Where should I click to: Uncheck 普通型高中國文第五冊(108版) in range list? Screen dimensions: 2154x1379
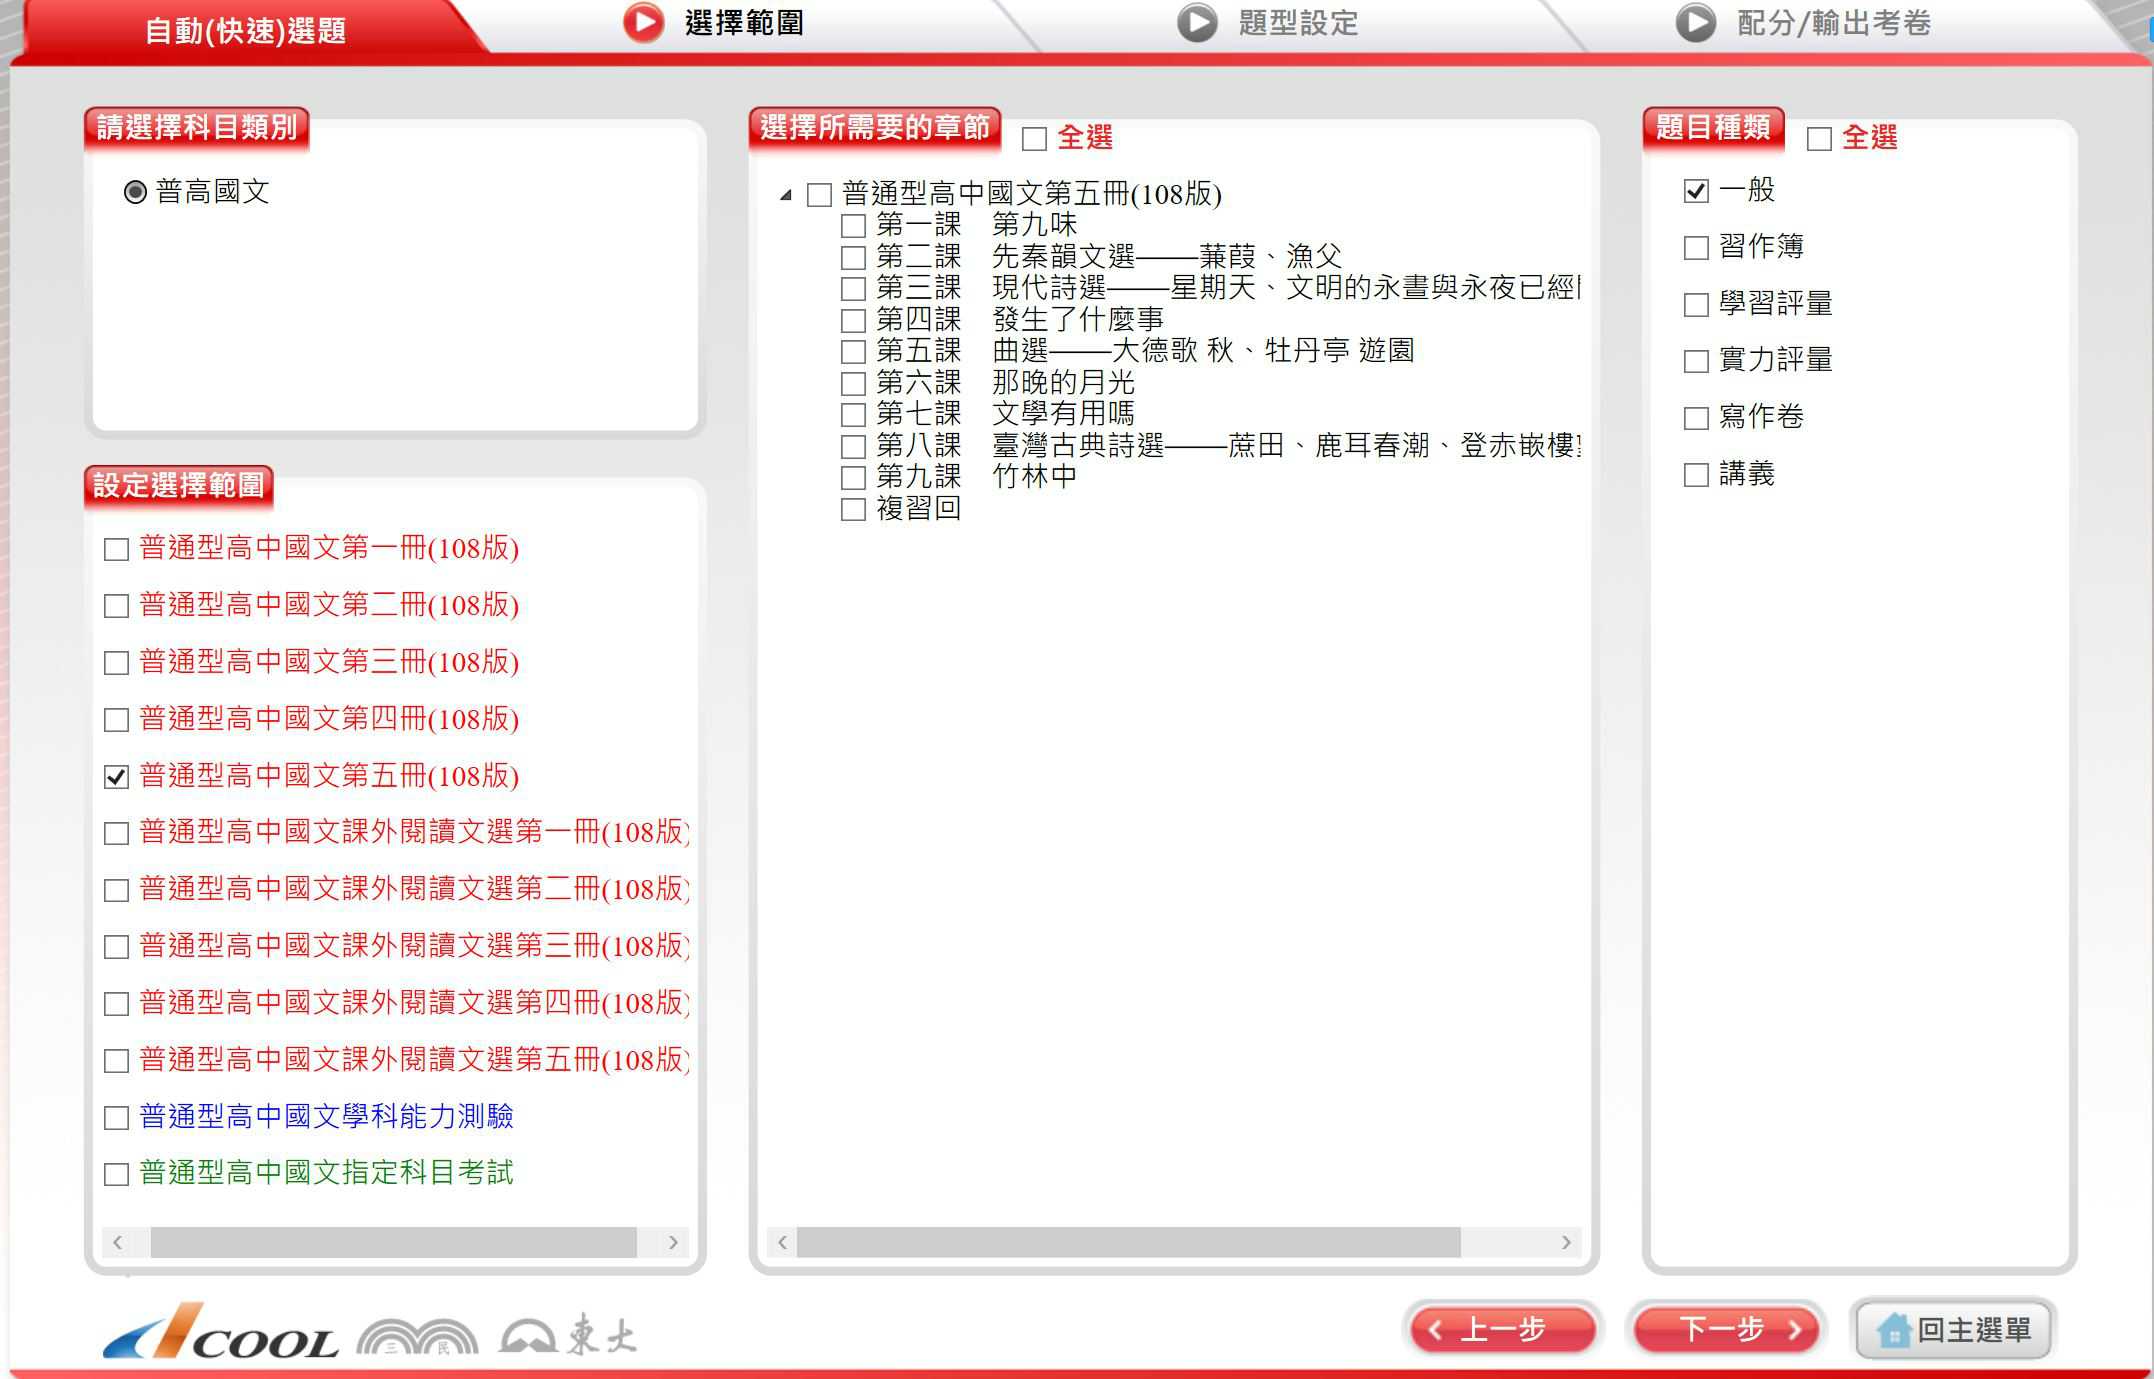pyautogui.click(x=117, y=777)
